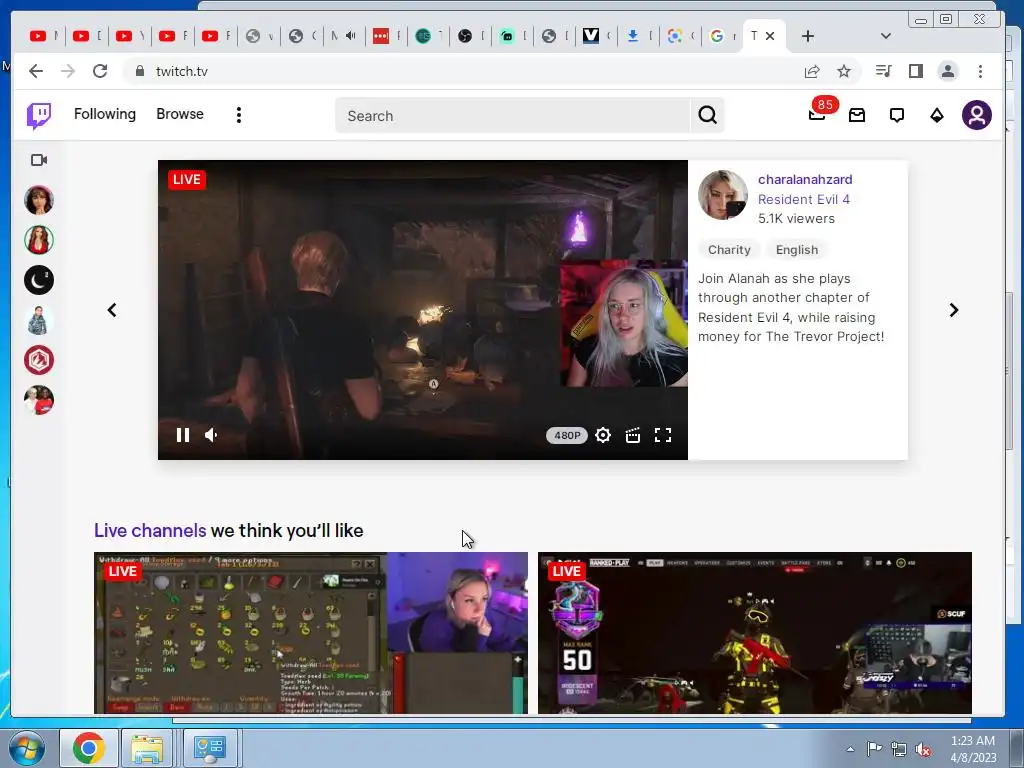1024x768 pixels.
Task: Open the red hexagon logo channel avatar
Action: [x=39, y=360]
